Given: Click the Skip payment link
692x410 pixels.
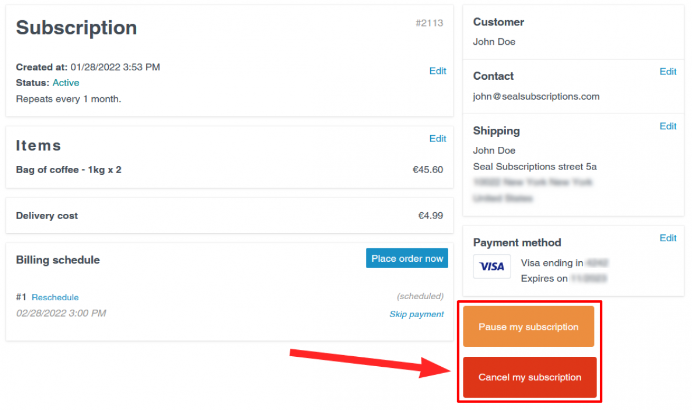Looking at the screenshot, I should 416,314.
